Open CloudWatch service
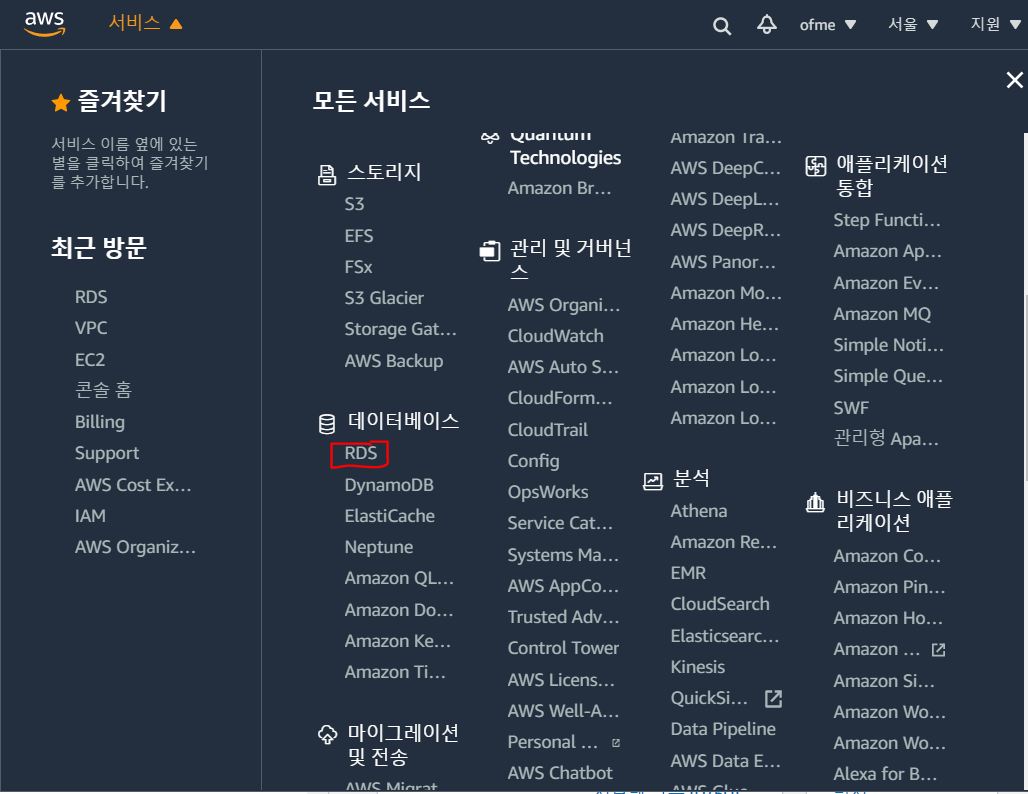Screen dimensions: 1028x794 555,336
